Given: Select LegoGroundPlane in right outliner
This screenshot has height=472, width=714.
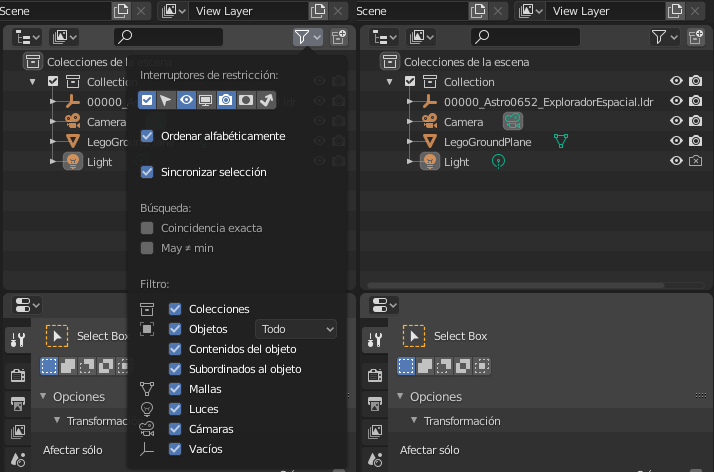Looking at the screenshot, I should click(488, 142).
